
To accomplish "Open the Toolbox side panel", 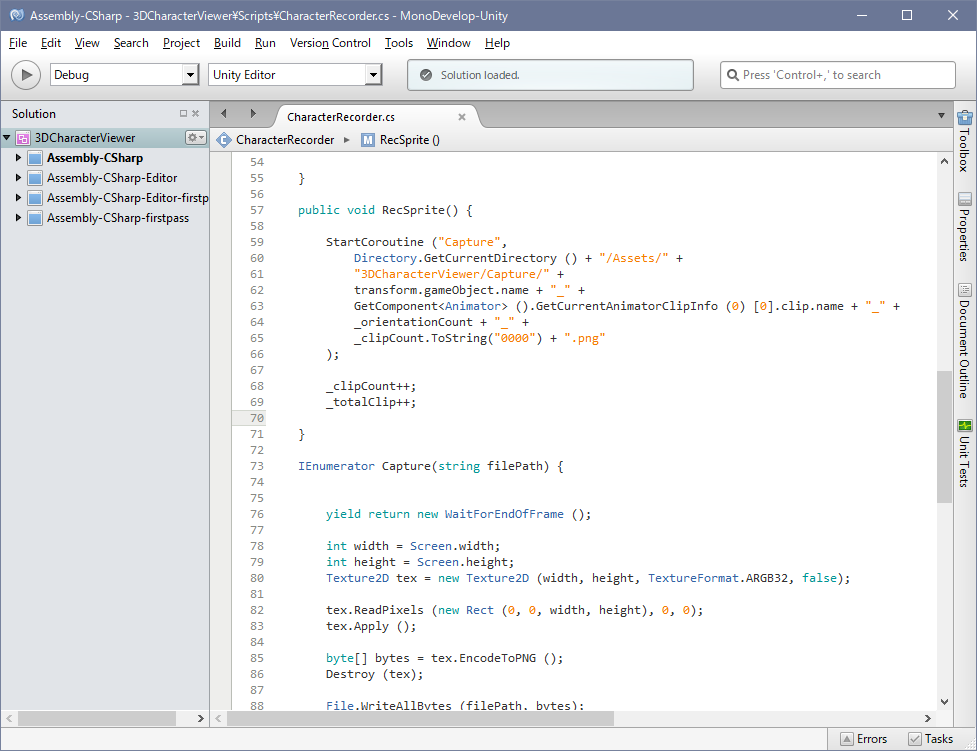I will click(x=964, y=141).
